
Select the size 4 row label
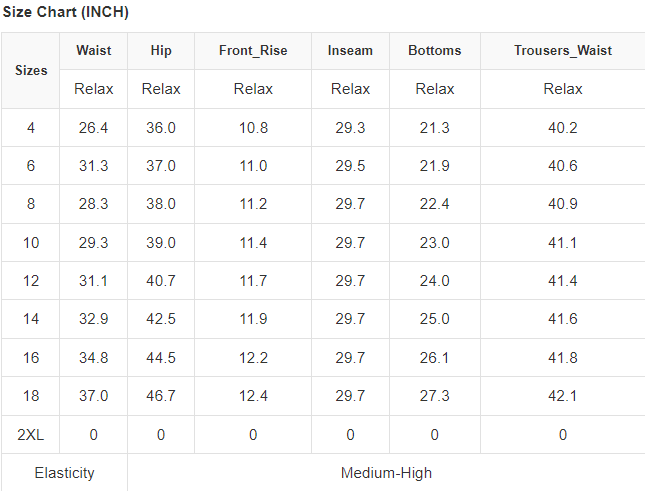(x=31, y=128)
